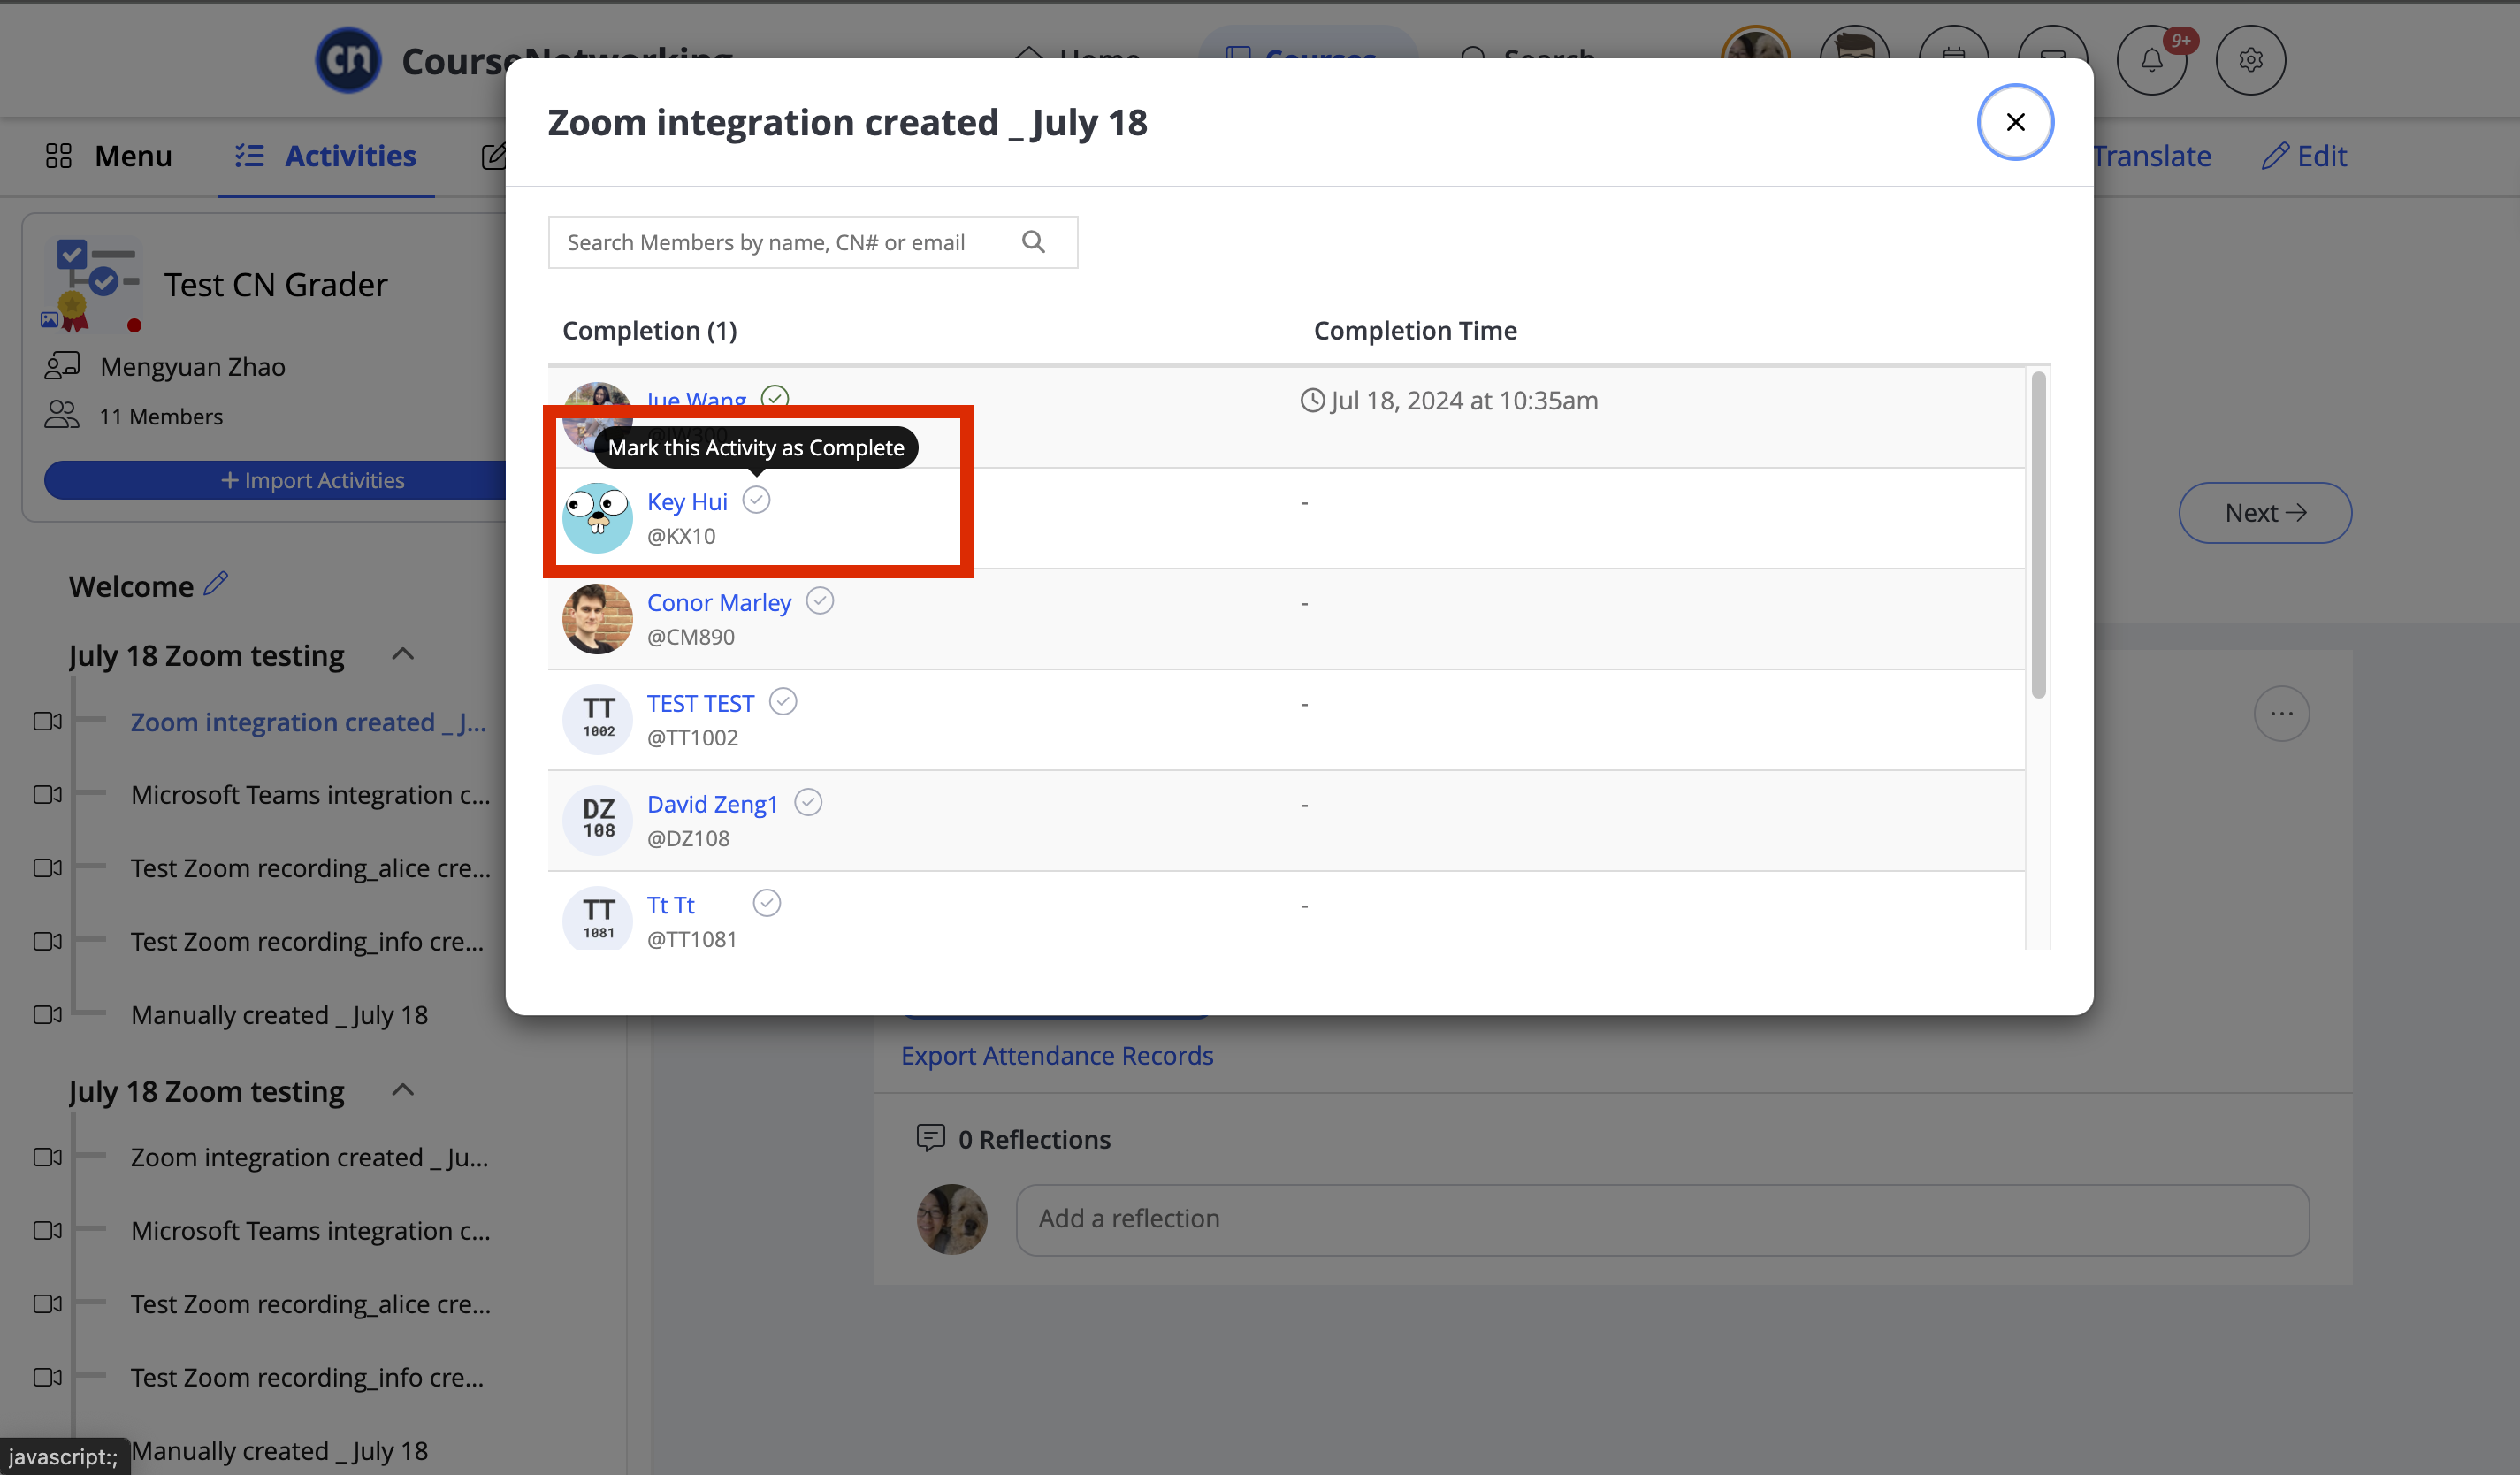Screen dimensions: 2520x1475
Task: Click the reflections comment icon
Action: [x=930, y=1138]
